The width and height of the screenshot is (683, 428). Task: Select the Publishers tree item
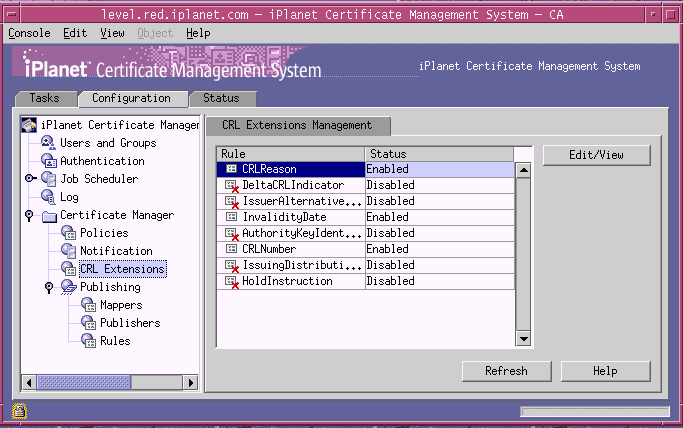[130, 323]
